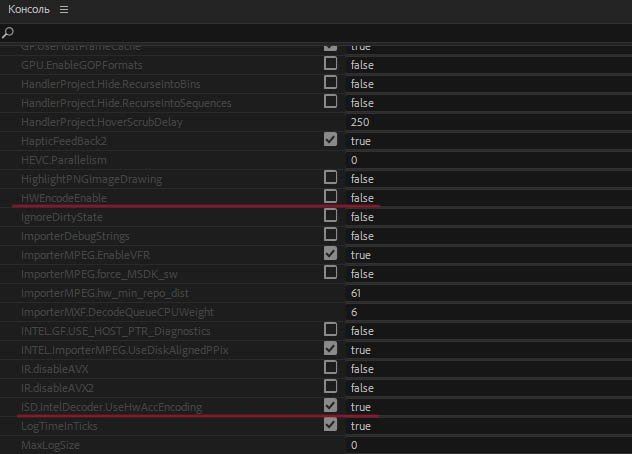Image resolution: width=632 pixels, height=454 pixels.
Task: Select the HWEncodeEnable label
Action: pyautogui.click(x=64, y=198)
